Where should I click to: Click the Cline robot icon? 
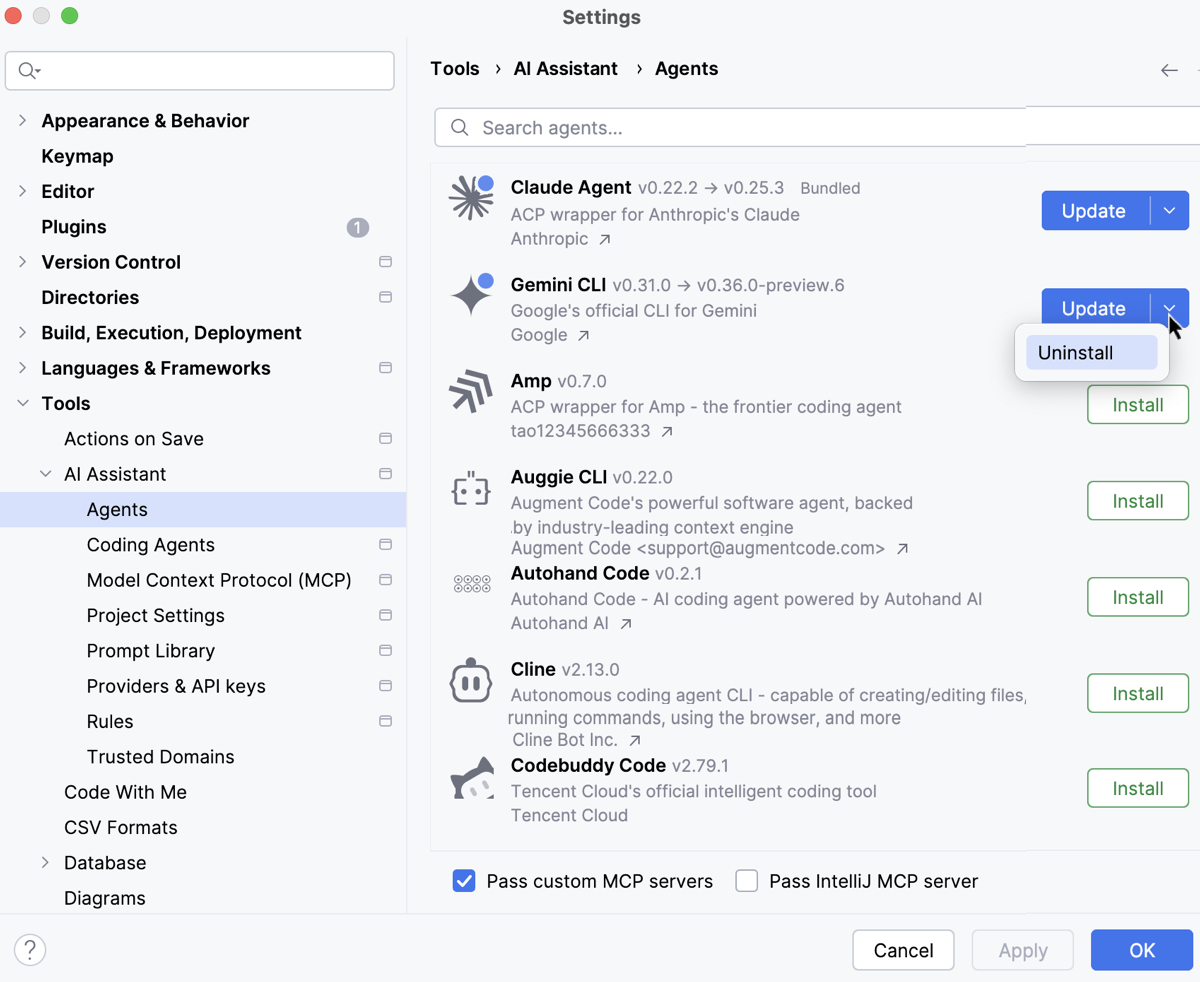470,680
